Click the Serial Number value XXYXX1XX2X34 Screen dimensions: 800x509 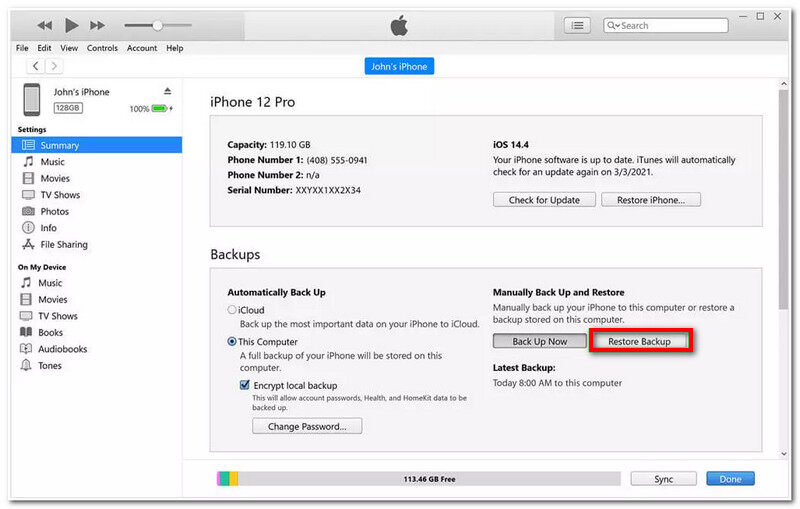pos(328,190)
